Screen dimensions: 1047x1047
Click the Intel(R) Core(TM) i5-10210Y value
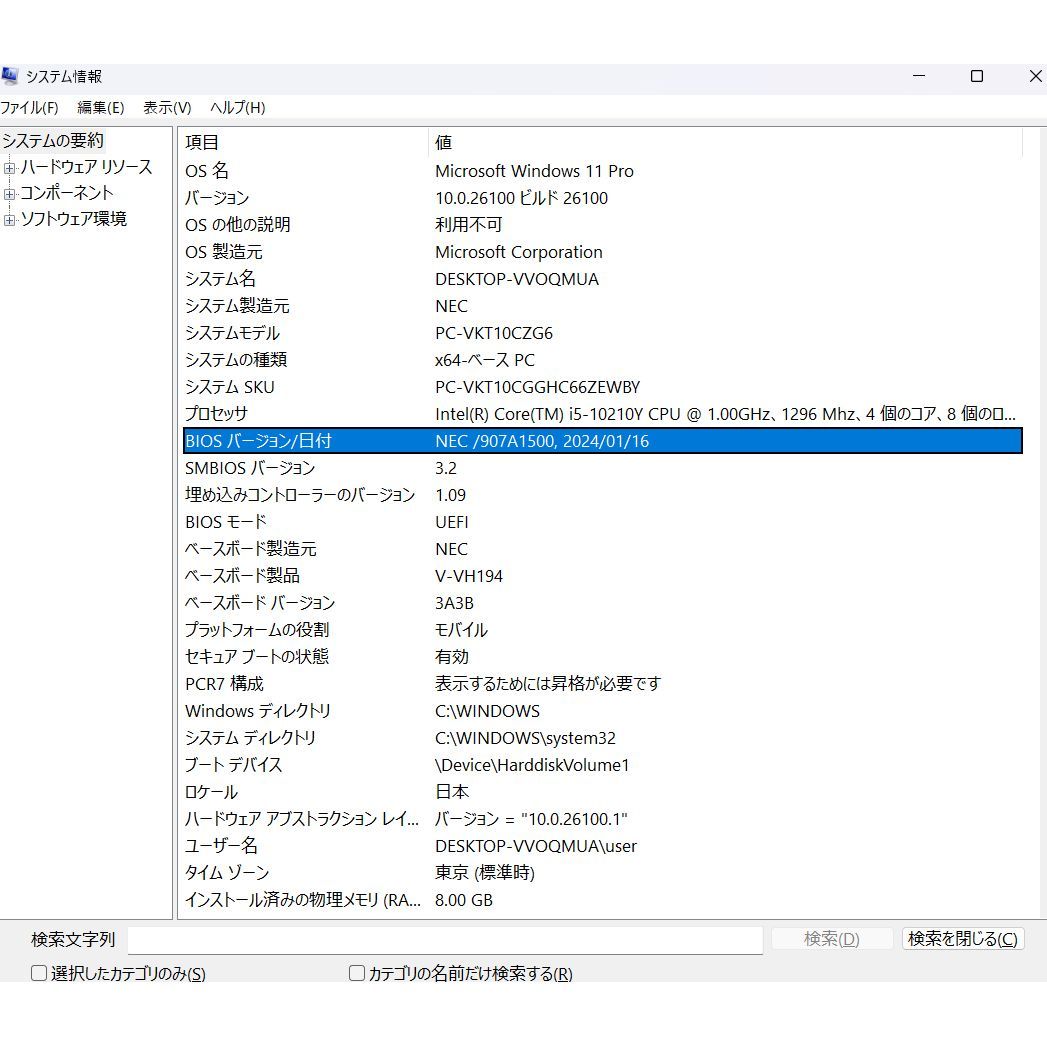725,414
